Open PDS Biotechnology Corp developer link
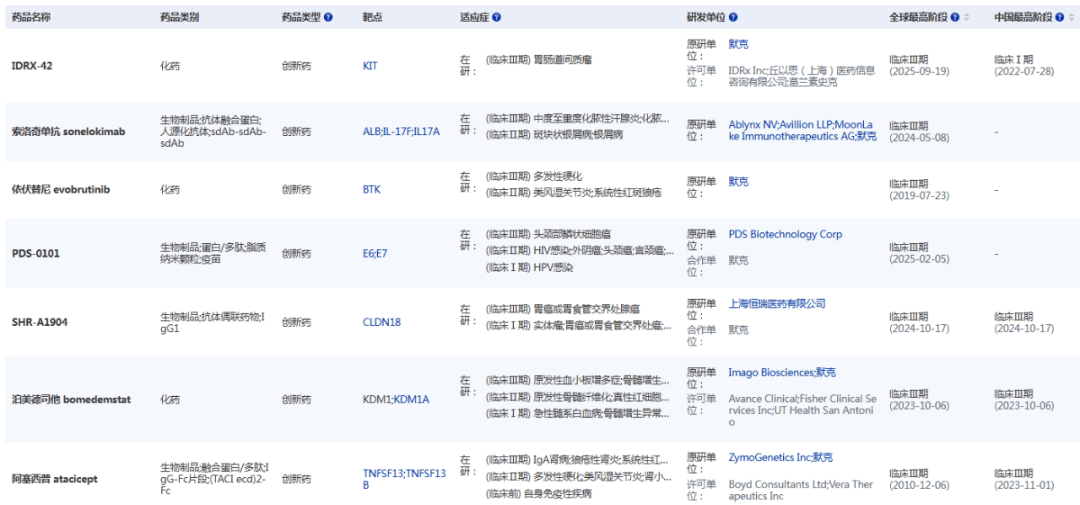 click(785, 234)
